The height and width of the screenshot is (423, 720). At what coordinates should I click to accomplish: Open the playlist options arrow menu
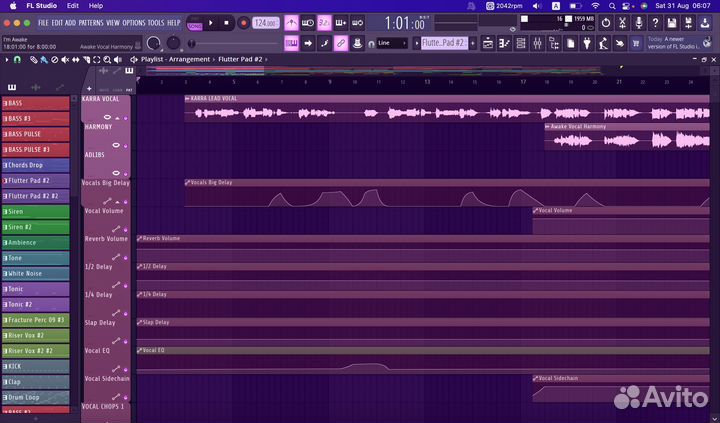pyautogui.click(x=6, y=60)
